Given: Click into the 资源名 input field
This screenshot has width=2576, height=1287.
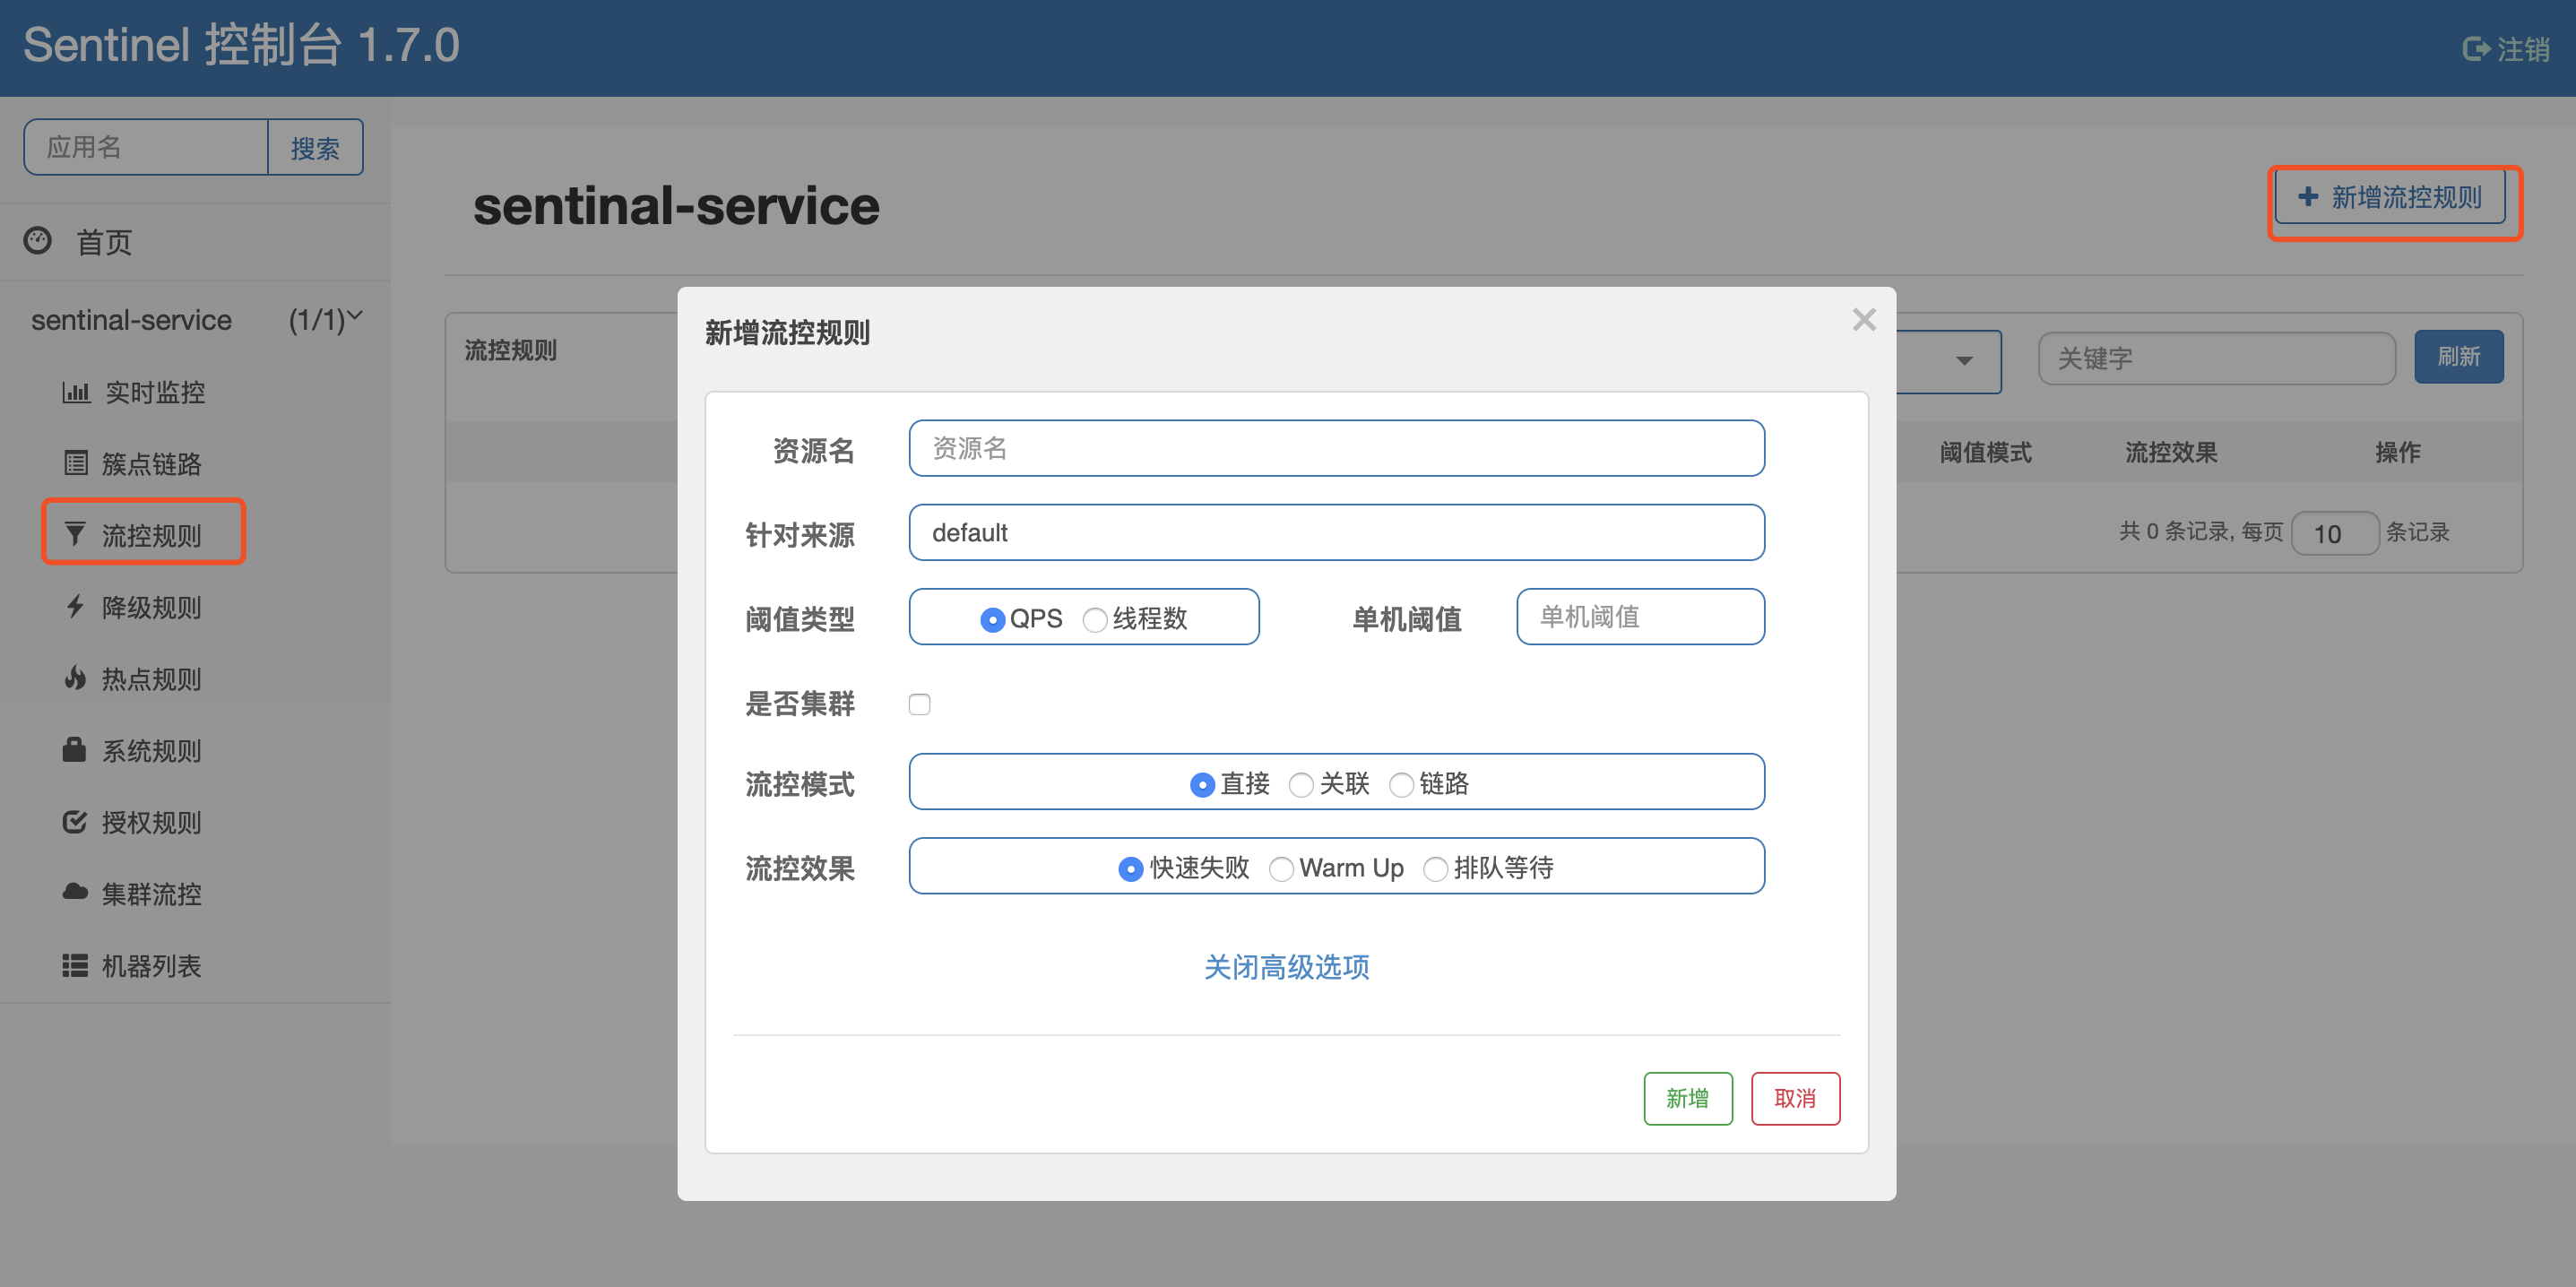Looking at the screenshot, I should click(x=1335, y=449).
